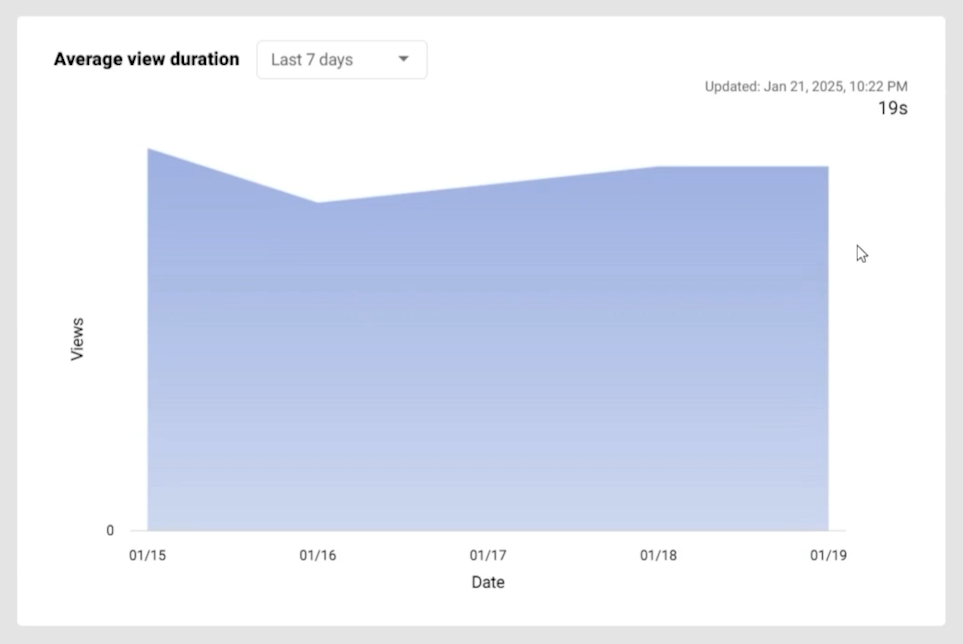Click the 01/16 date label on x-axis
The width and height of the screenshot is (963, 644).
317,556
